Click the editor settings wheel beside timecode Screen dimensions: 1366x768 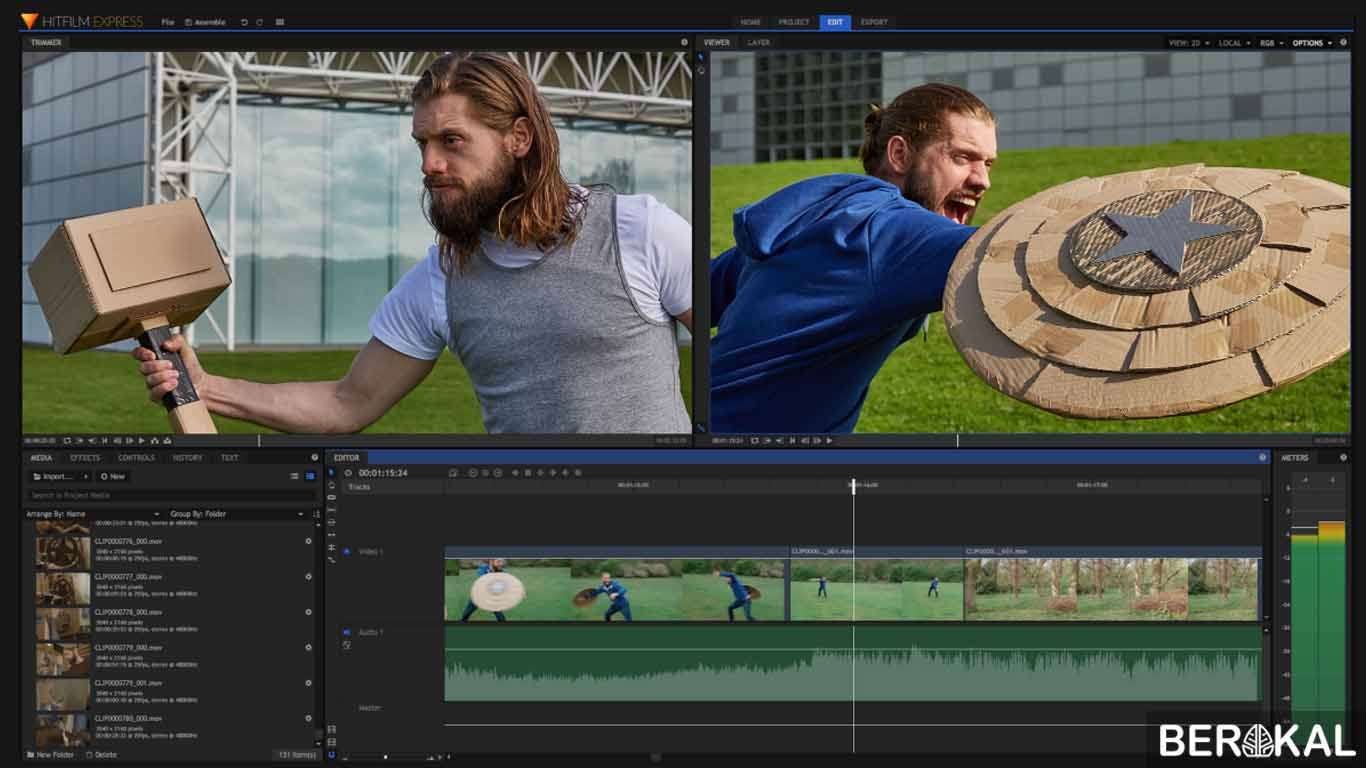[348, 473]
